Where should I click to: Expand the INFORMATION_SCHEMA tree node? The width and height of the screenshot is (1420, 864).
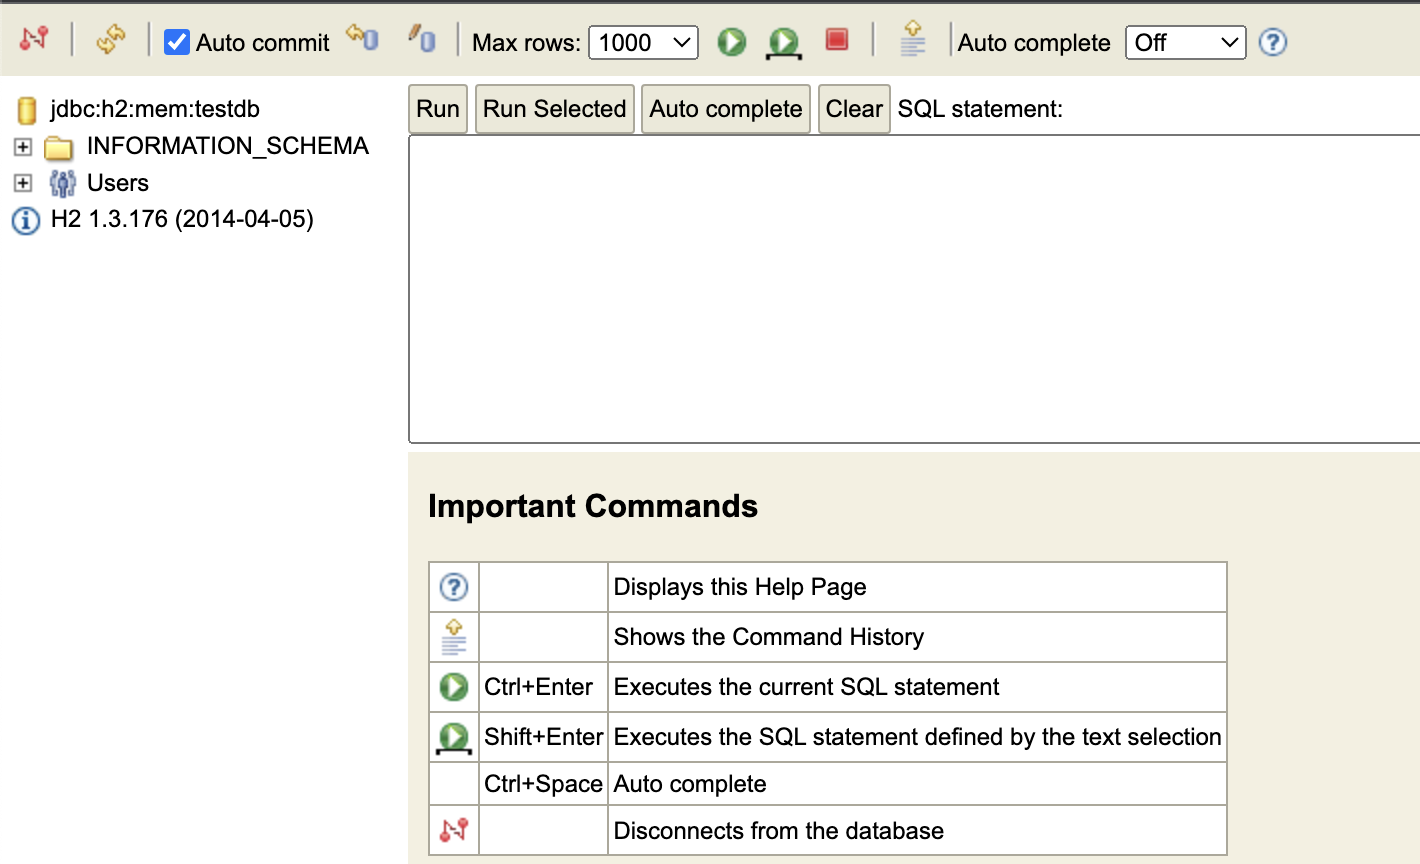point(23,147)
